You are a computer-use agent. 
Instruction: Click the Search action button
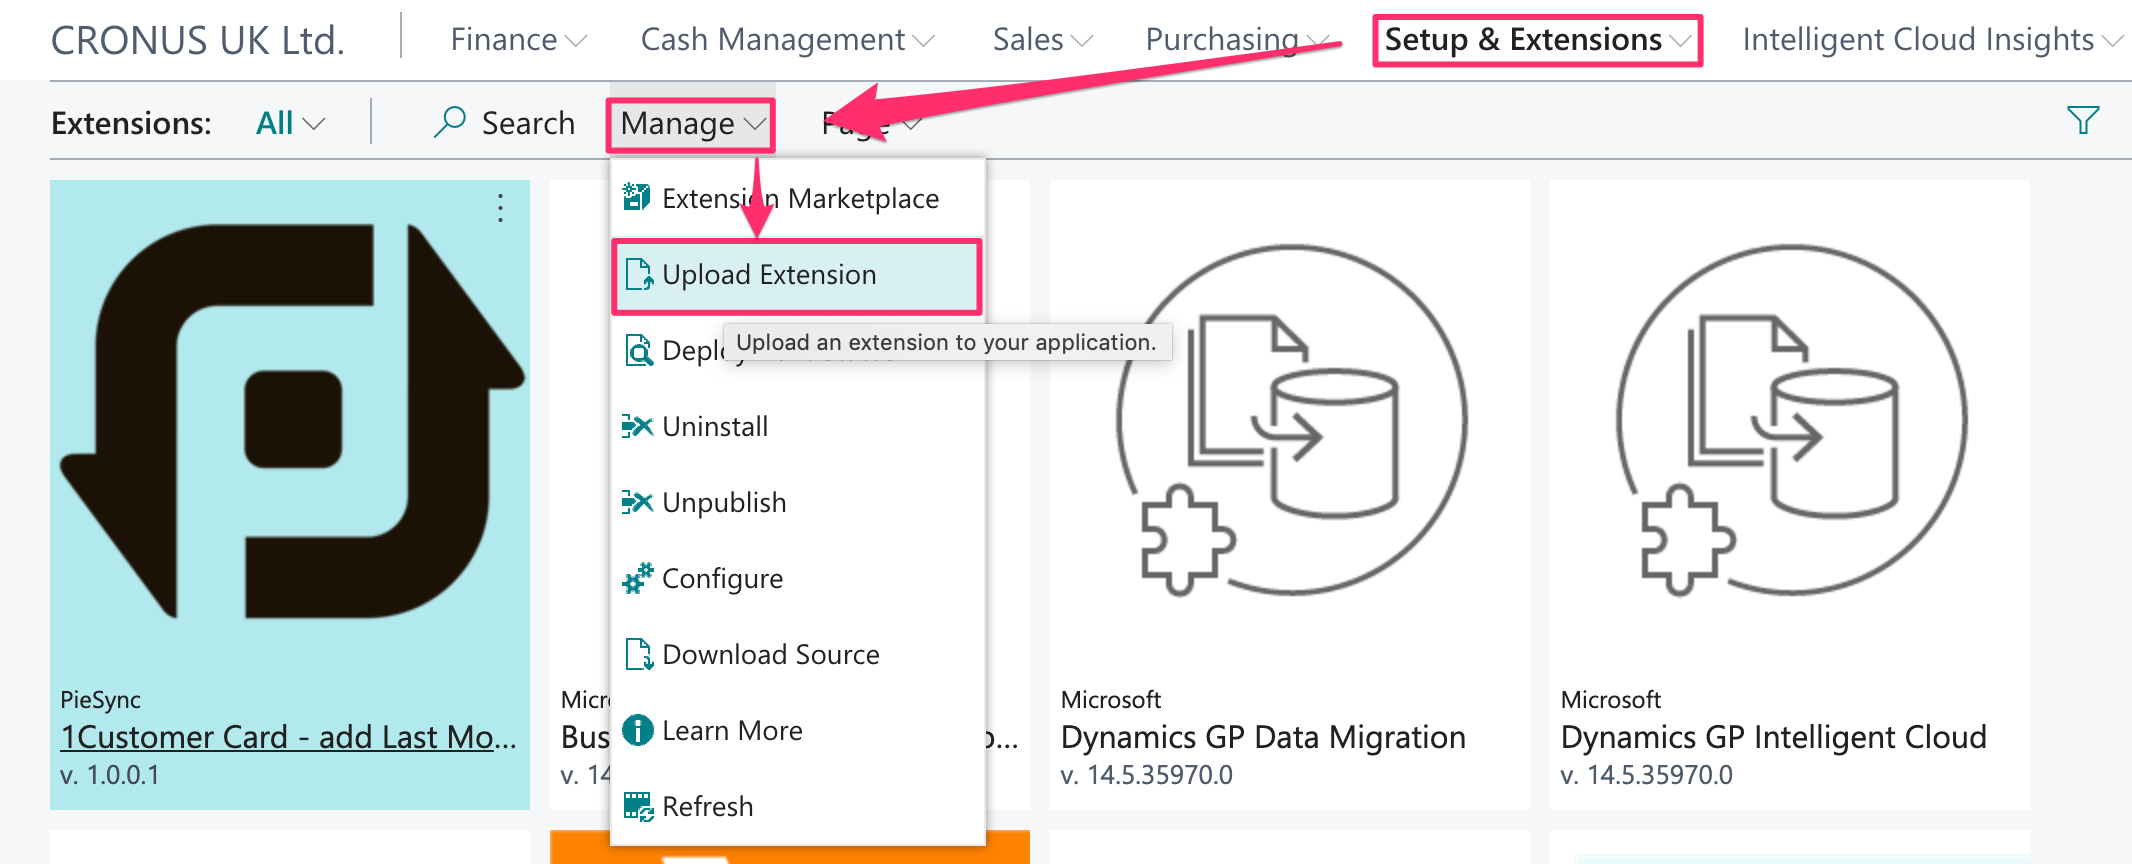(x=504, y=123)
